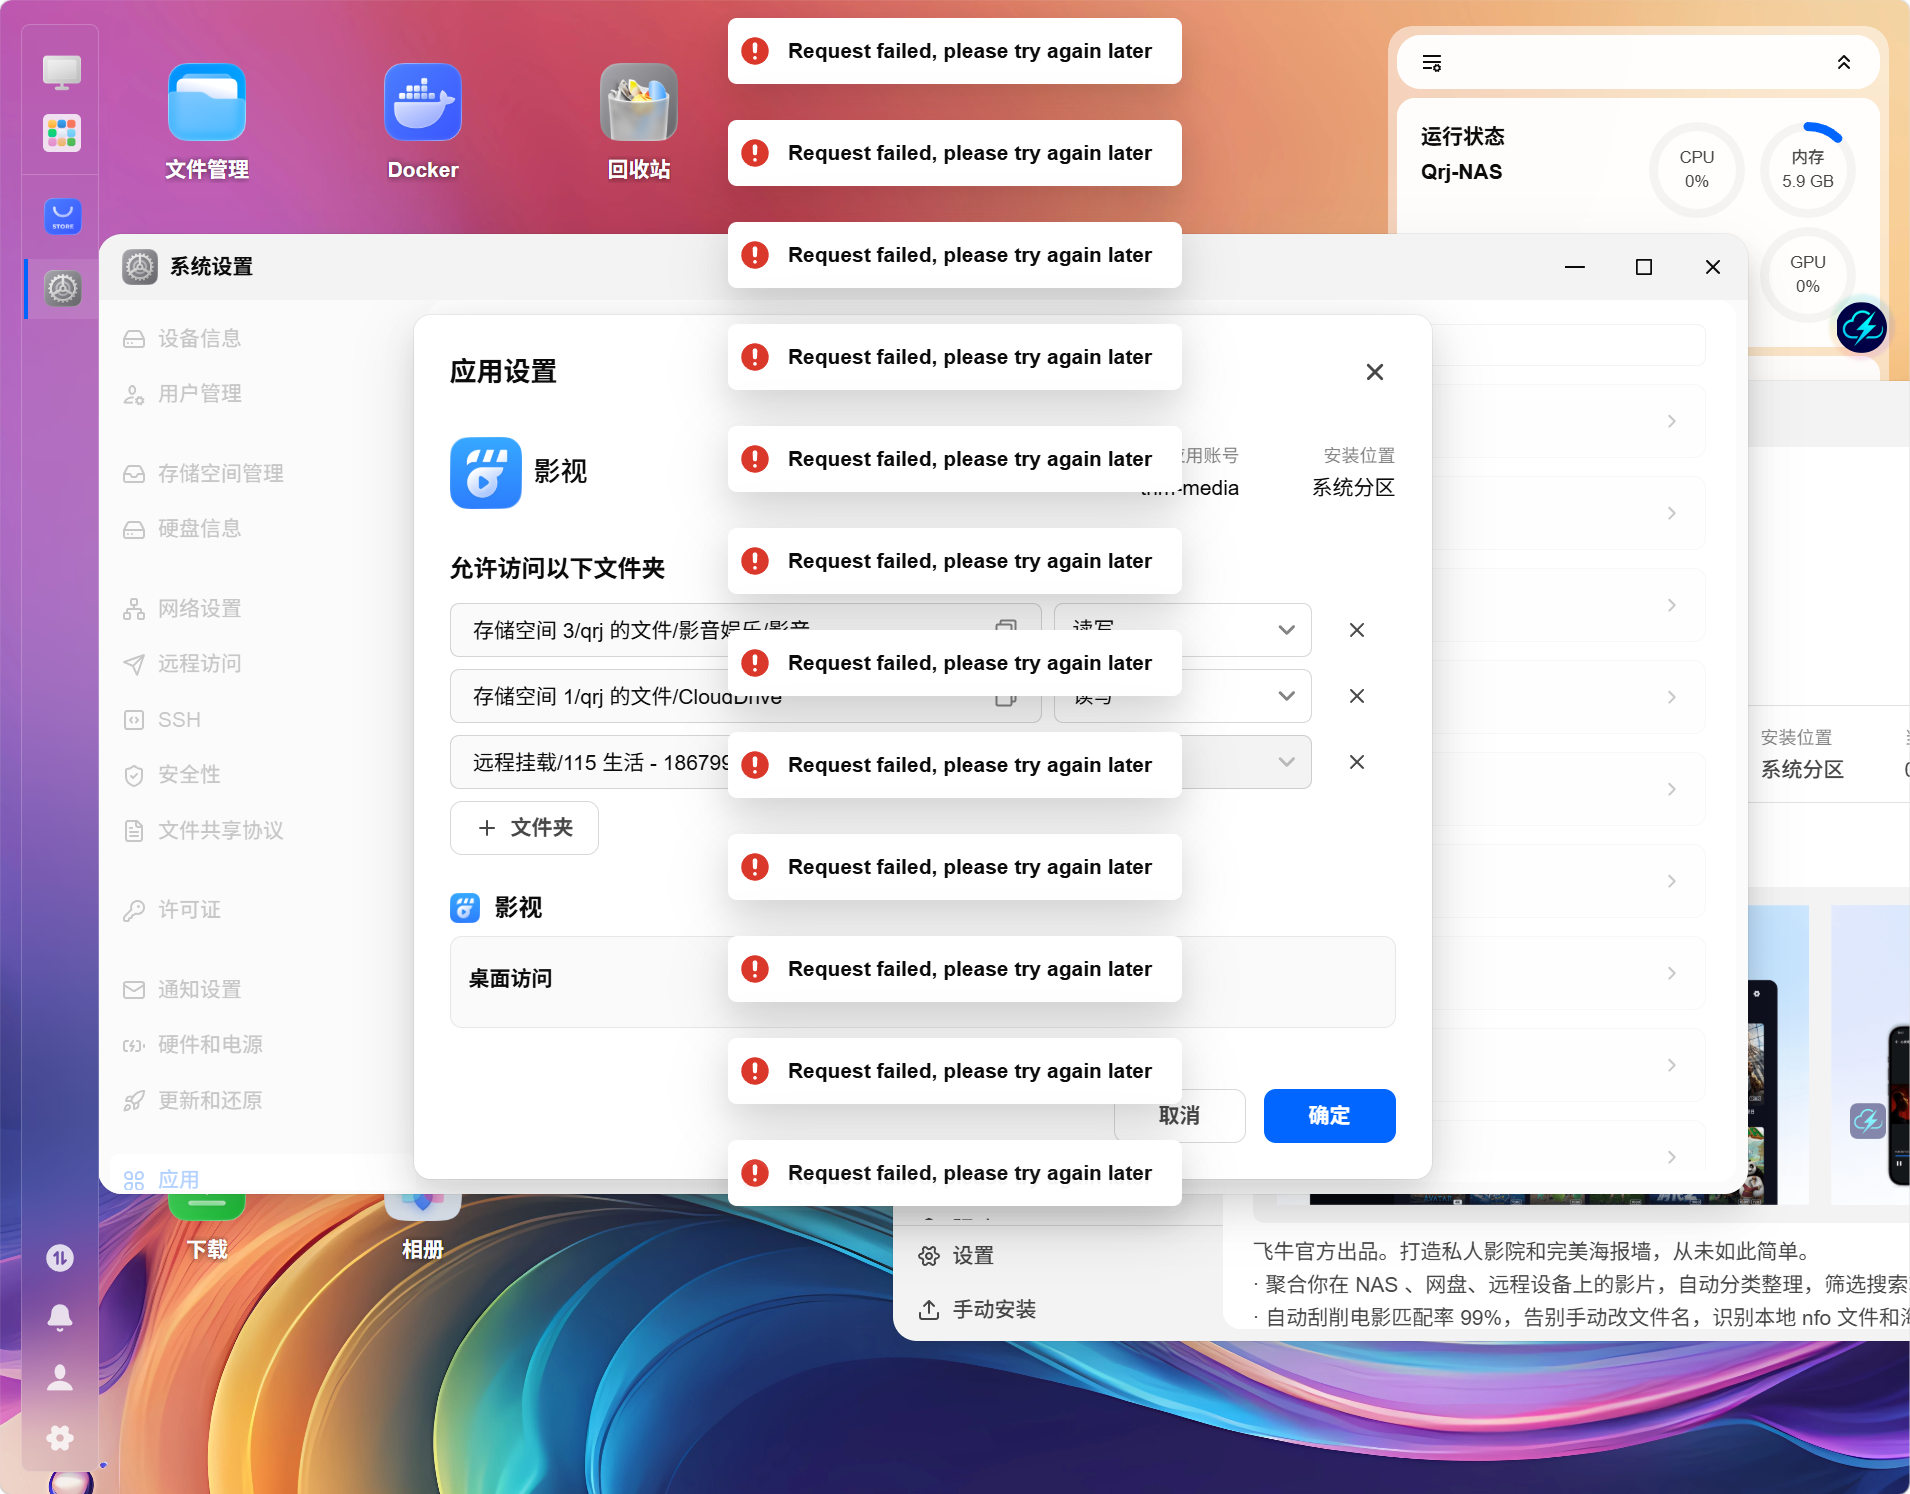Open the 文件管理 desktop app
1910x1494 pixels.
(207, 122)
